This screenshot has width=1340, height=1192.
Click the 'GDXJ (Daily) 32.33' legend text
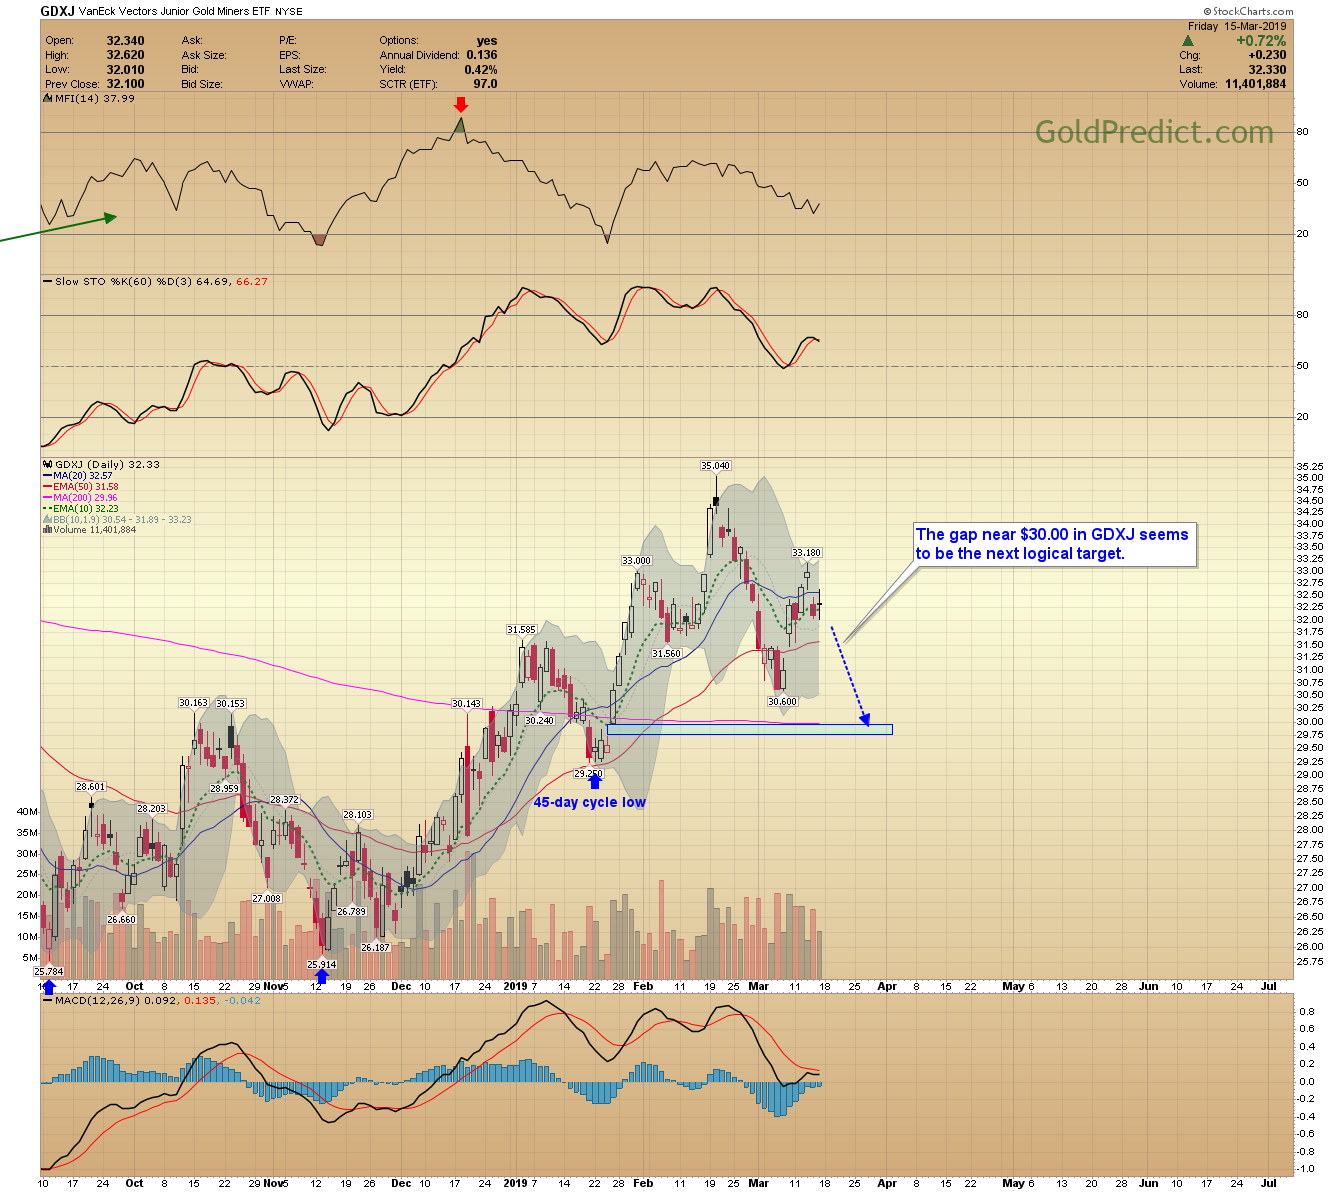107,465
